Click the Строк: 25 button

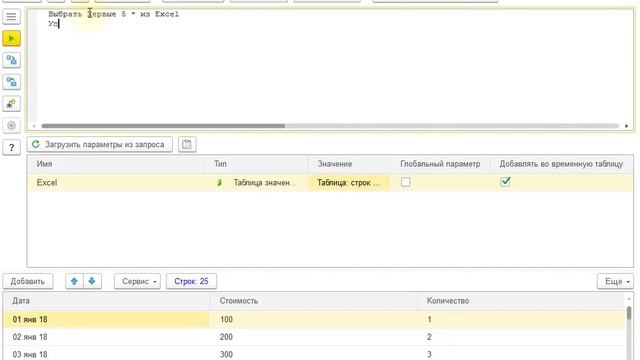[x=191, y=281]
